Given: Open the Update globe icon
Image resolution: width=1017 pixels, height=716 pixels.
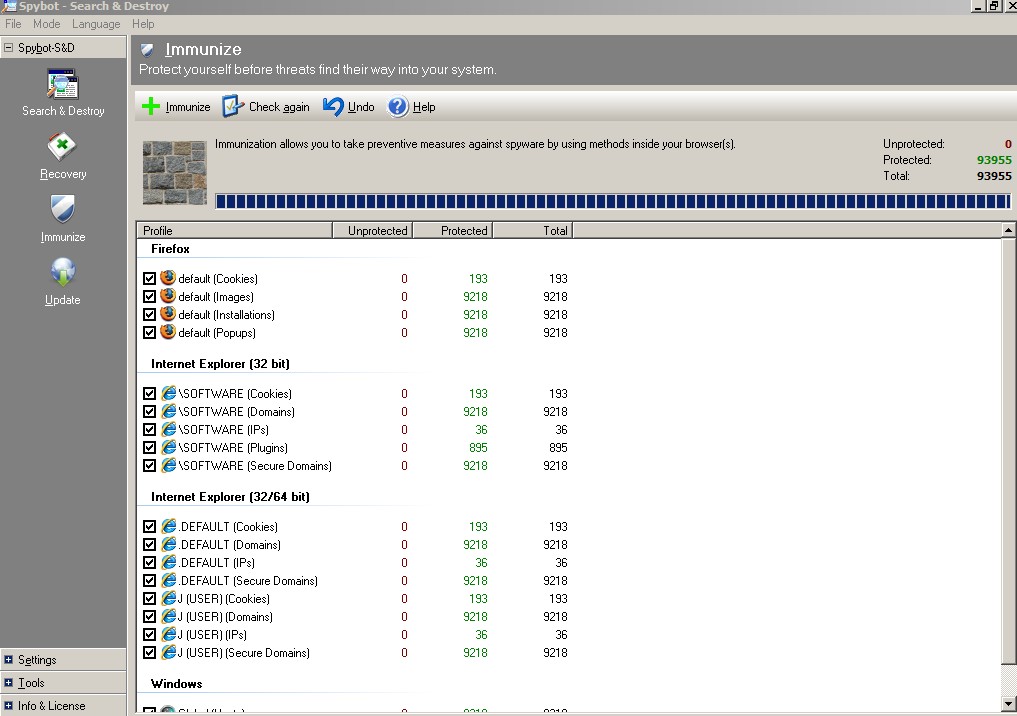Looking at the screenshot, I should [62, 272].
